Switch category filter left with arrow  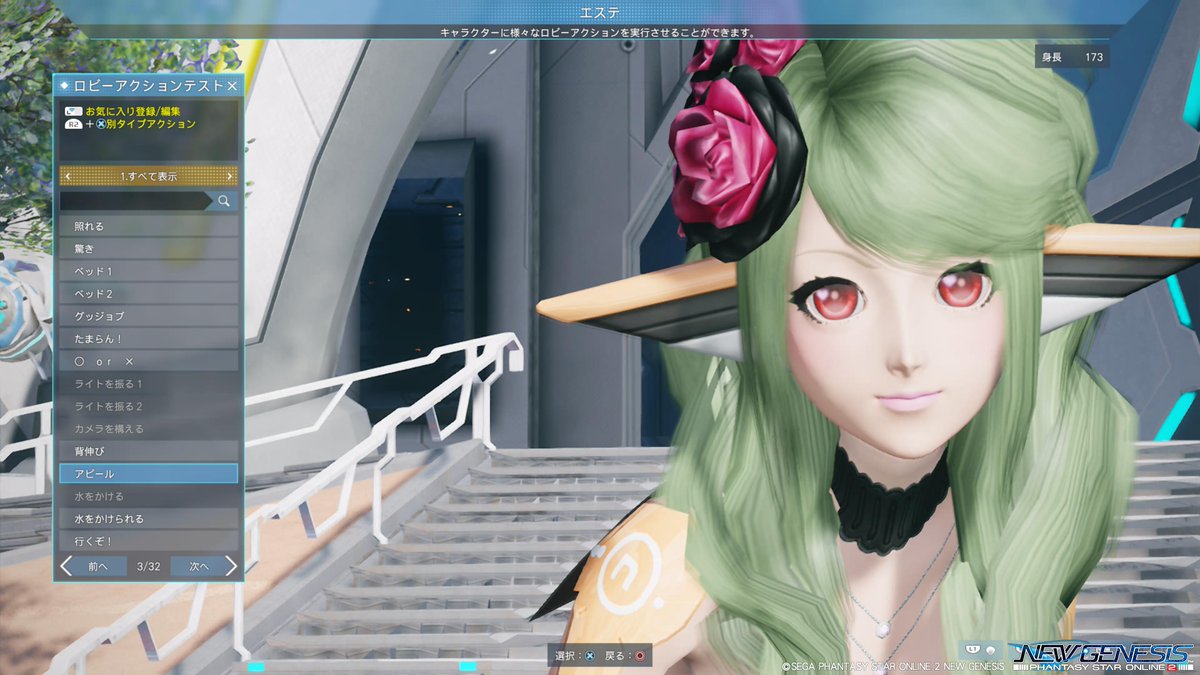(67, 176)
